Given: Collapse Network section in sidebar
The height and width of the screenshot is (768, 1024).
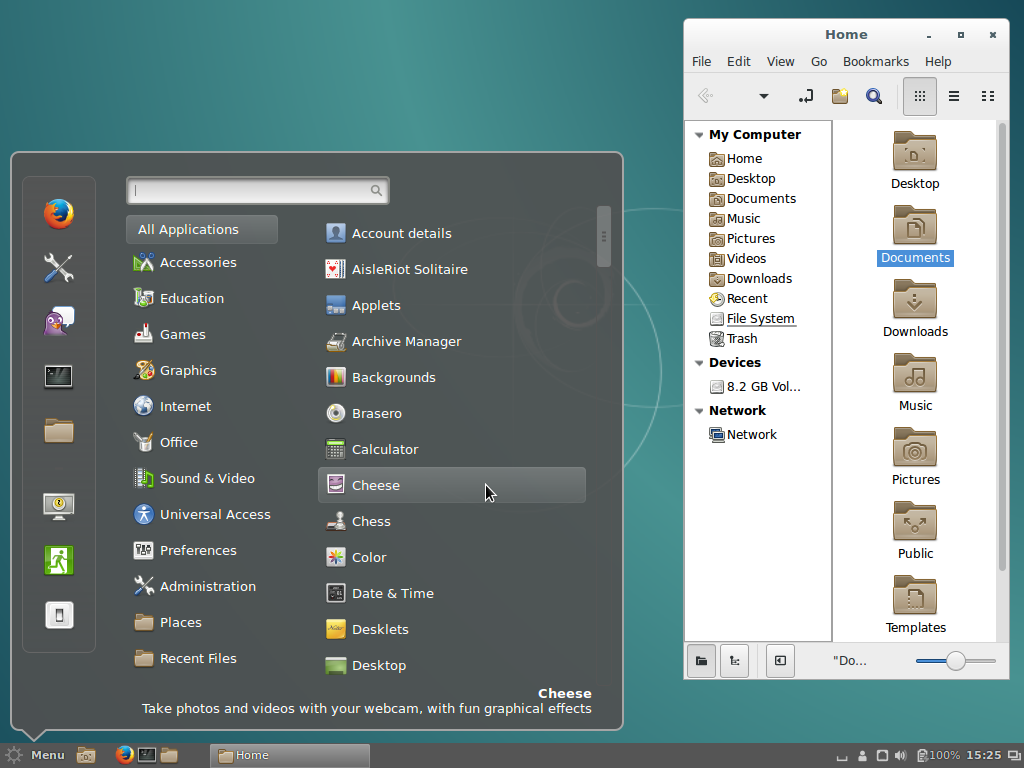Looking at the screenshot, I should (x=699, y=411).
